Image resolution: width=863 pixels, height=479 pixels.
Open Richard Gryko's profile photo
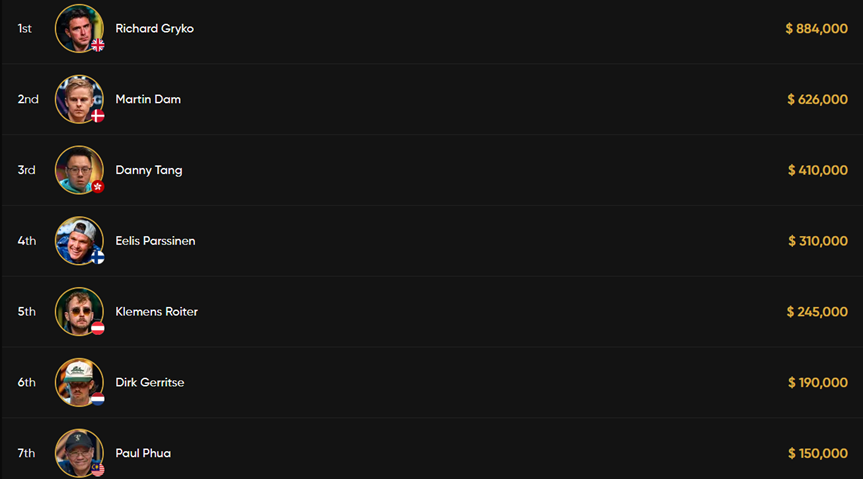[79, 29]
